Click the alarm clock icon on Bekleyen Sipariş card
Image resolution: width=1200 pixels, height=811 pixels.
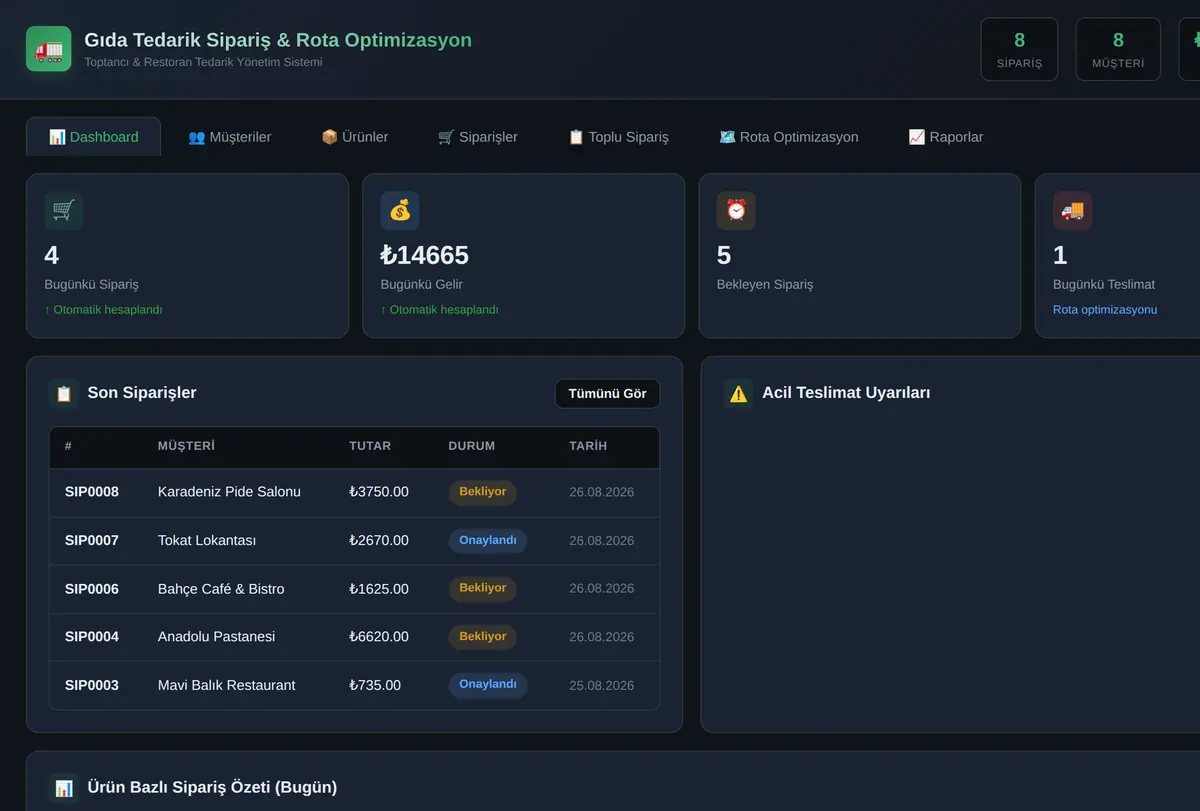pos(736,211)
